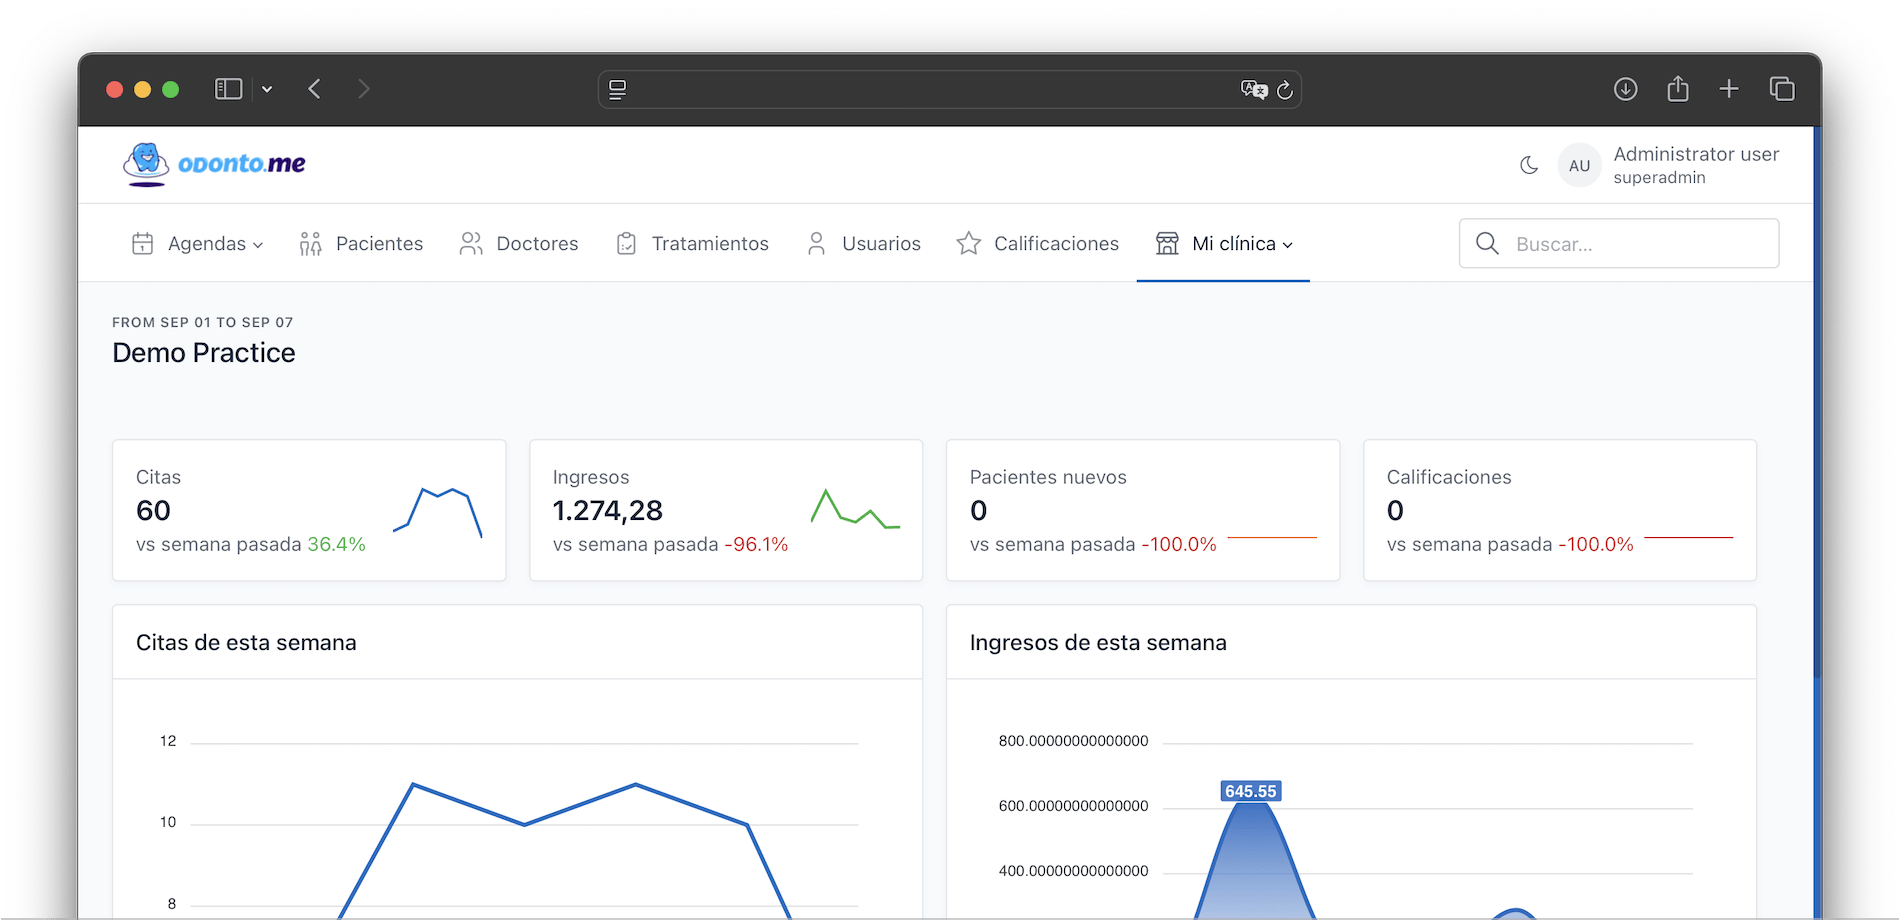Click the Usuarios person icon
The width and height of the screenshot is (1900, 920).
[816, 243]
